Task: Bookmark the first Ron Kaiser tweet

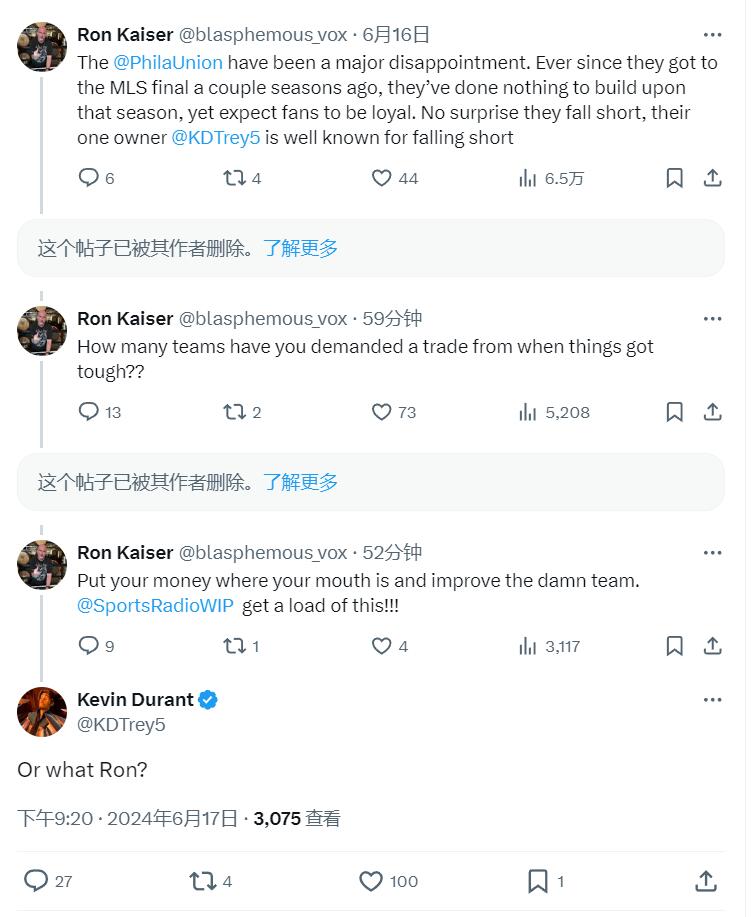Action: tap(674, 177)
